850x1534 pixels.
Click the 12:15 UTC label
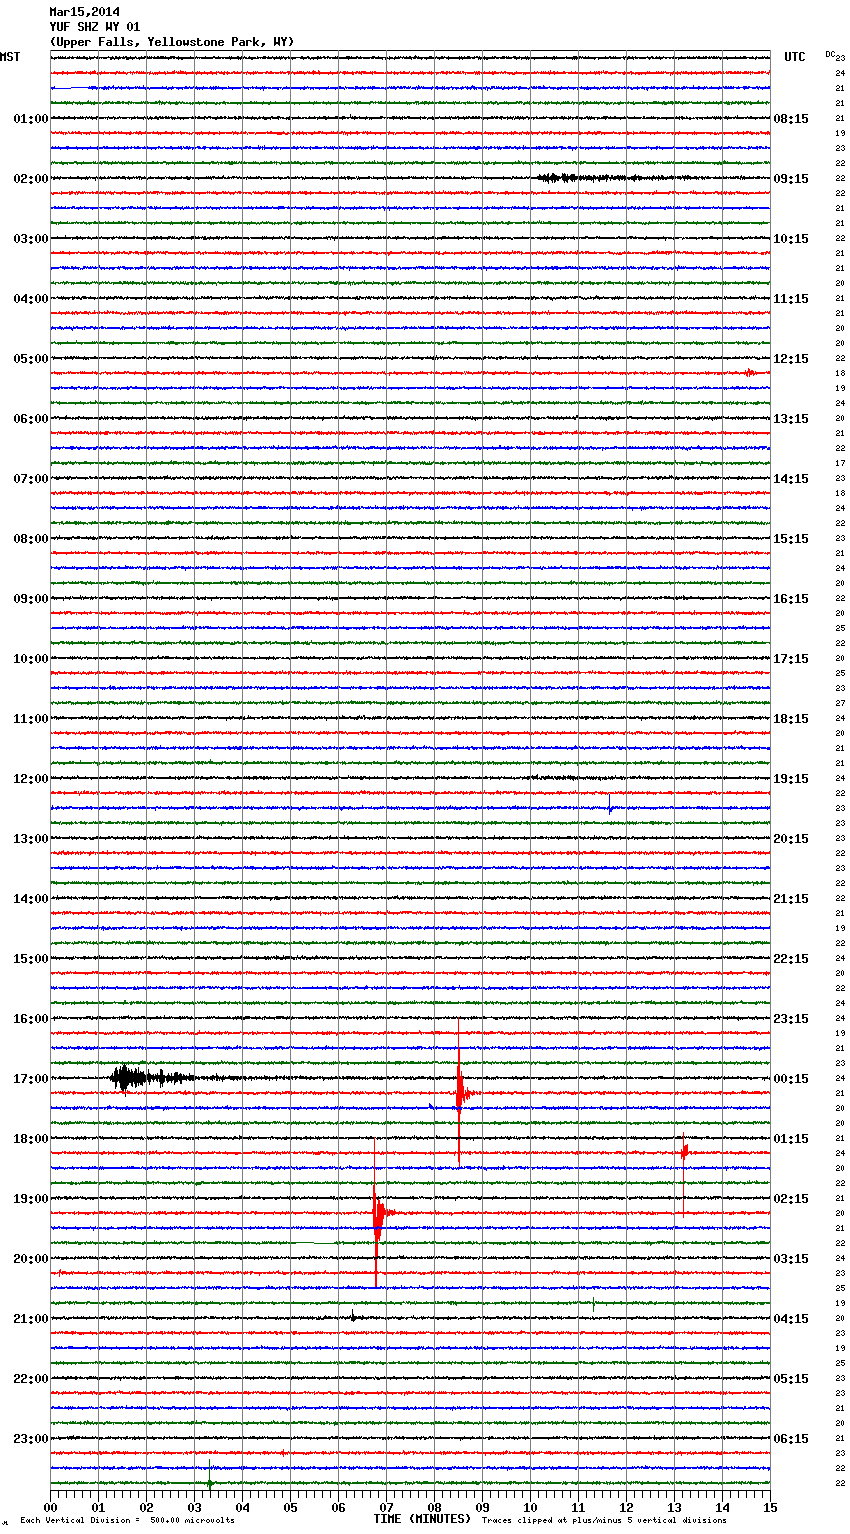tap(791, 359)
